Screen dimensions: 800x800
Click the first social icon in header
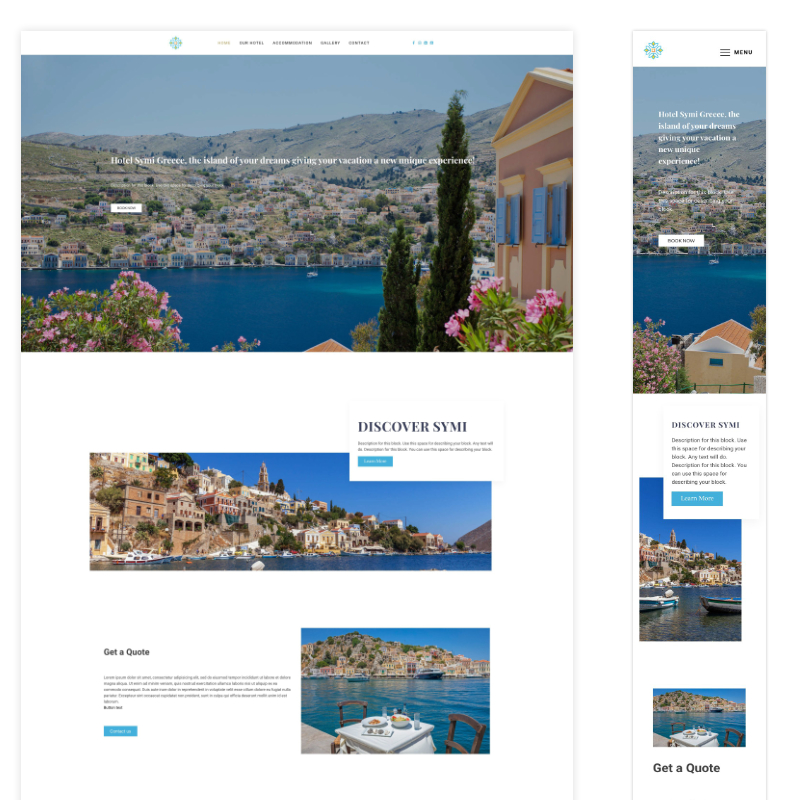click(x=414, y=43)
